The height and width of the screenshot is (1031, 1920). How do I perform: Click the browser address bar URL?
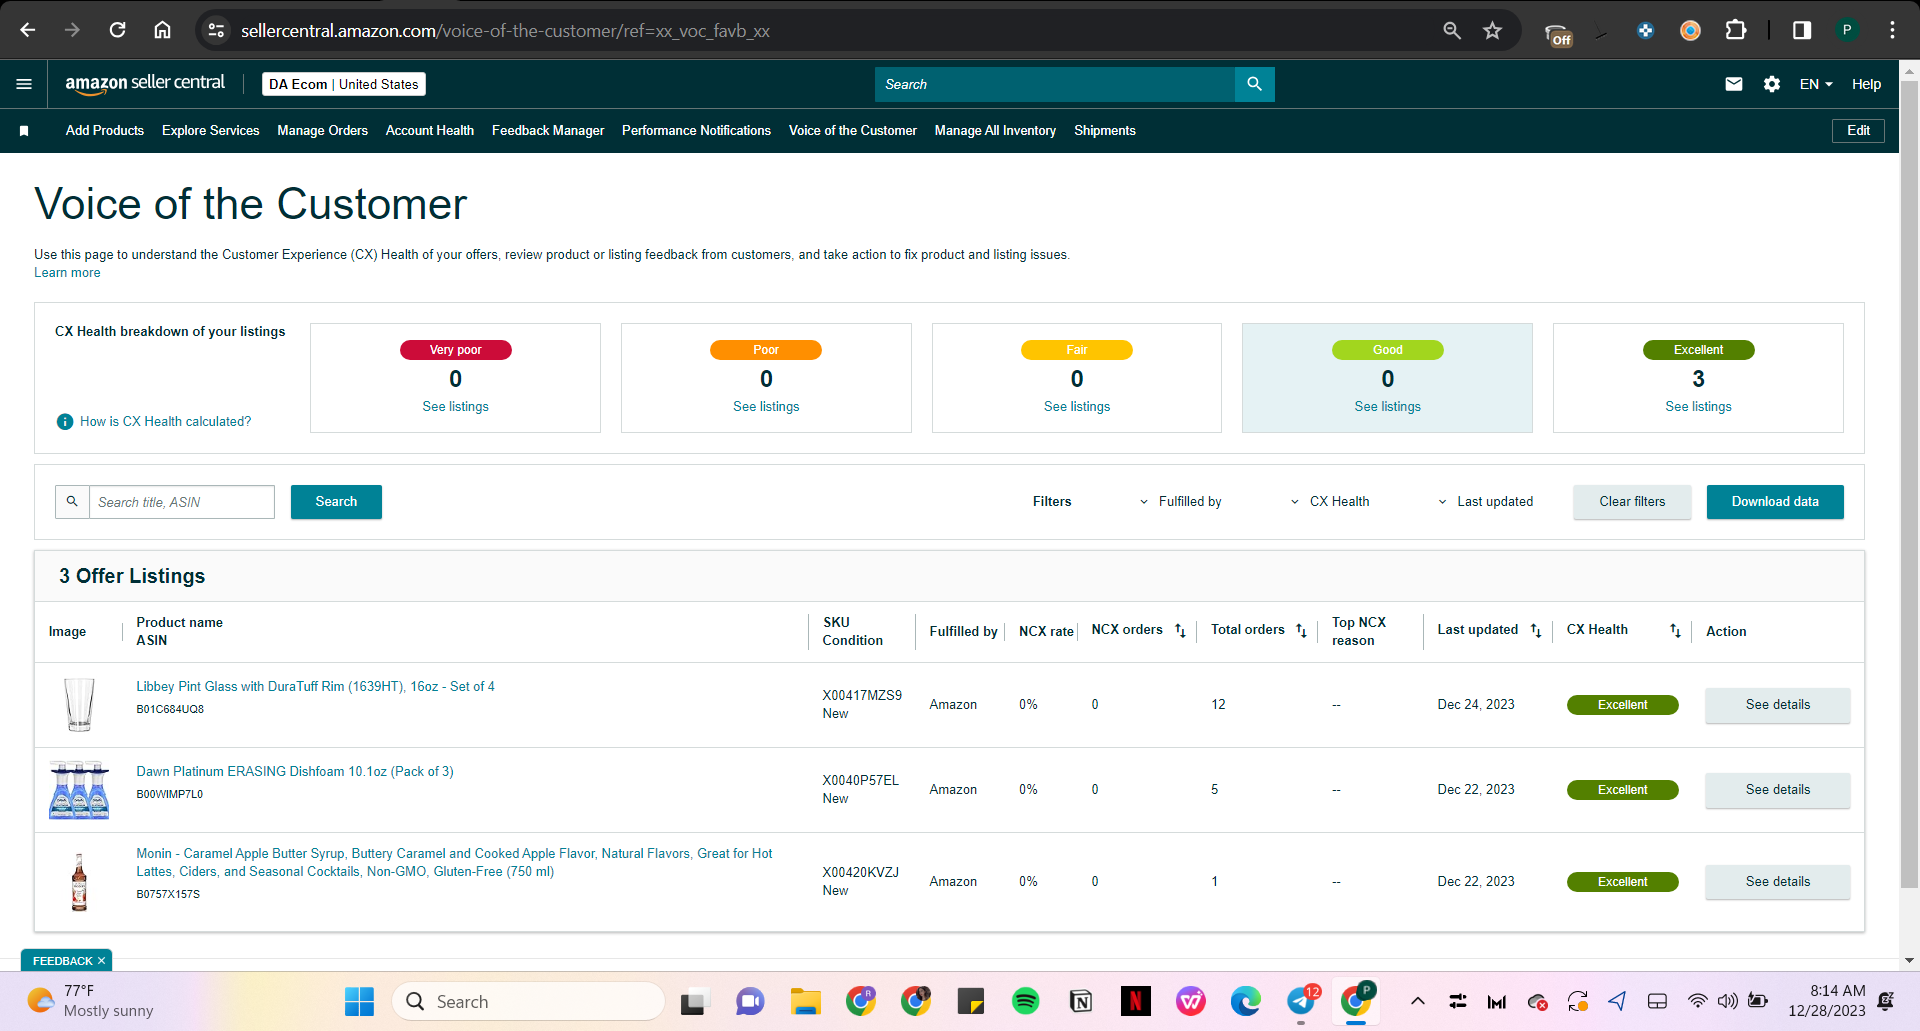[x=505, y=31]
